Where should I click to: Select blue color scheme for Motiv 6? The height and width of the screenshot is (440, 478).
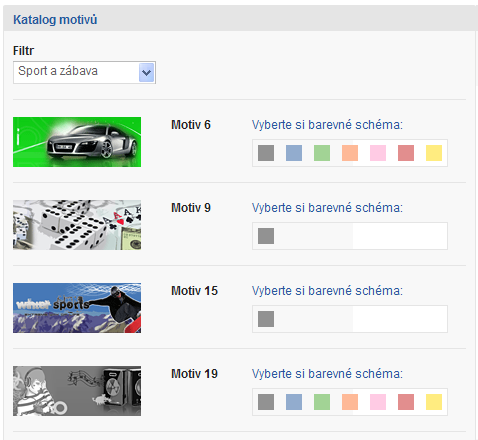[294, 153]
